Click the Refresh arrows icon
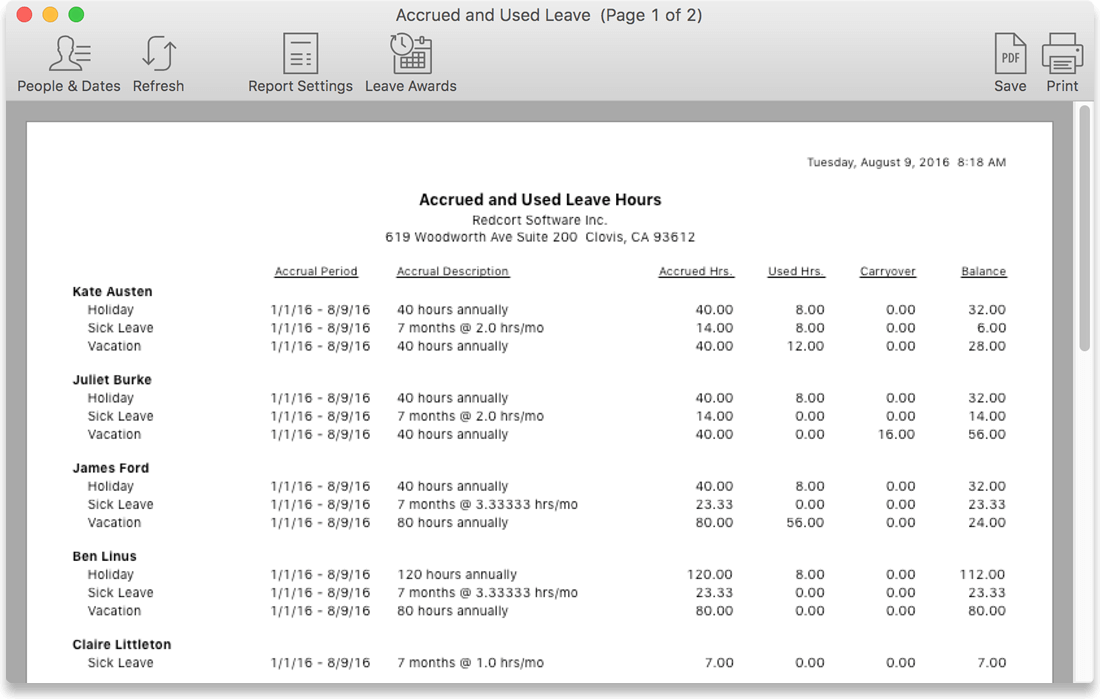The height and width of the screenshot is (699, 1100). point(159,53)
